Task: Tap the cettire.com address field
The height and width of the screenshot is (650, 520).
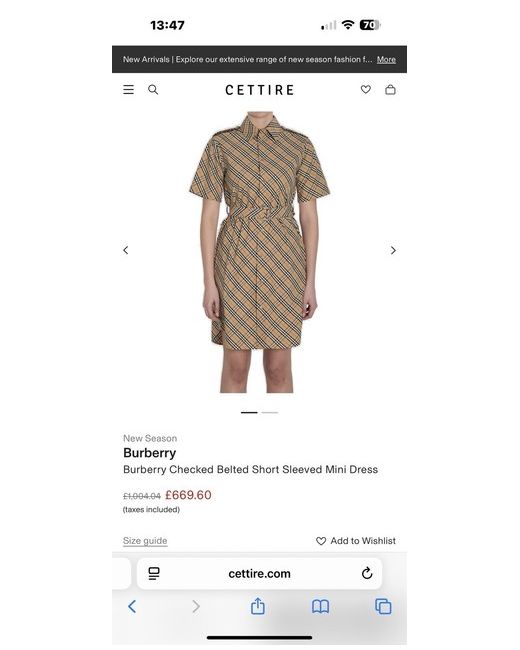Action: pos(260,574)
